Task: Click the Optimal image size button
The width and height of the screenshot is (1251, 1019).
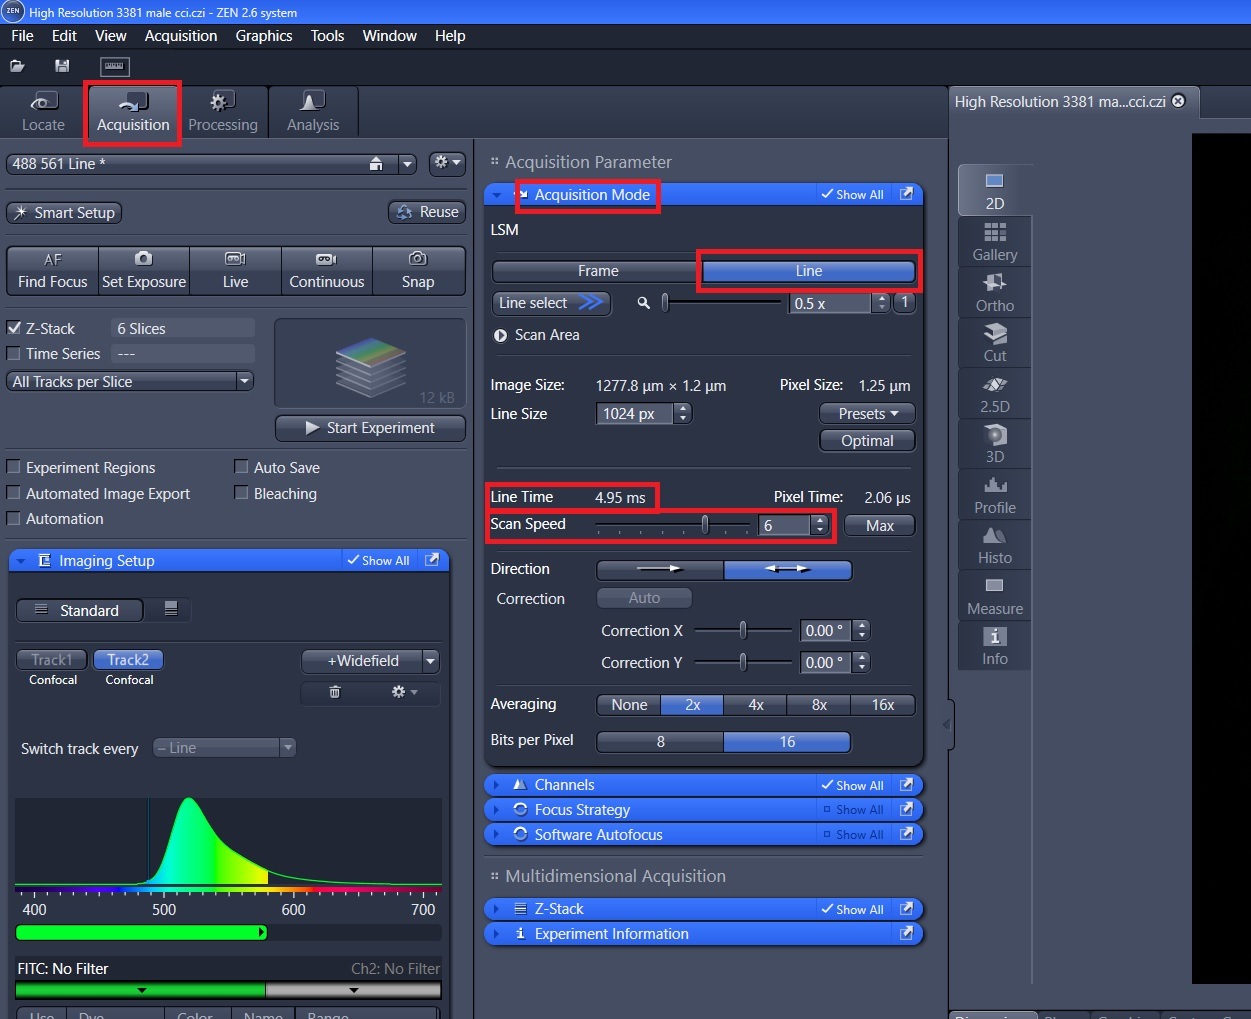Action: click(x=867, y=441)
